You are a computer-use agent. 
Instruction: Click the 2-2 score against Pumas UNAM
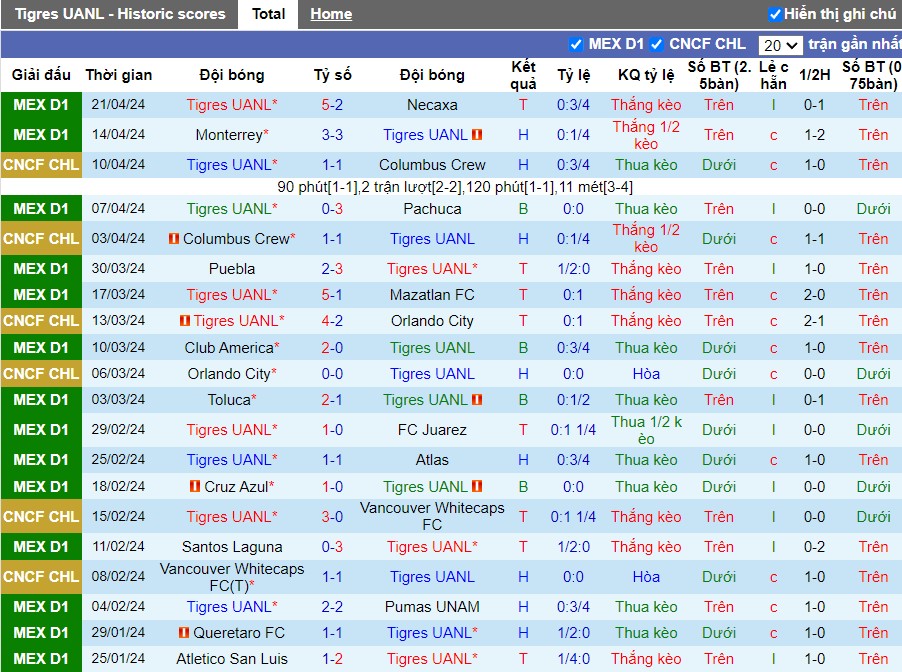pyautogui.click(x=332, y=606)
